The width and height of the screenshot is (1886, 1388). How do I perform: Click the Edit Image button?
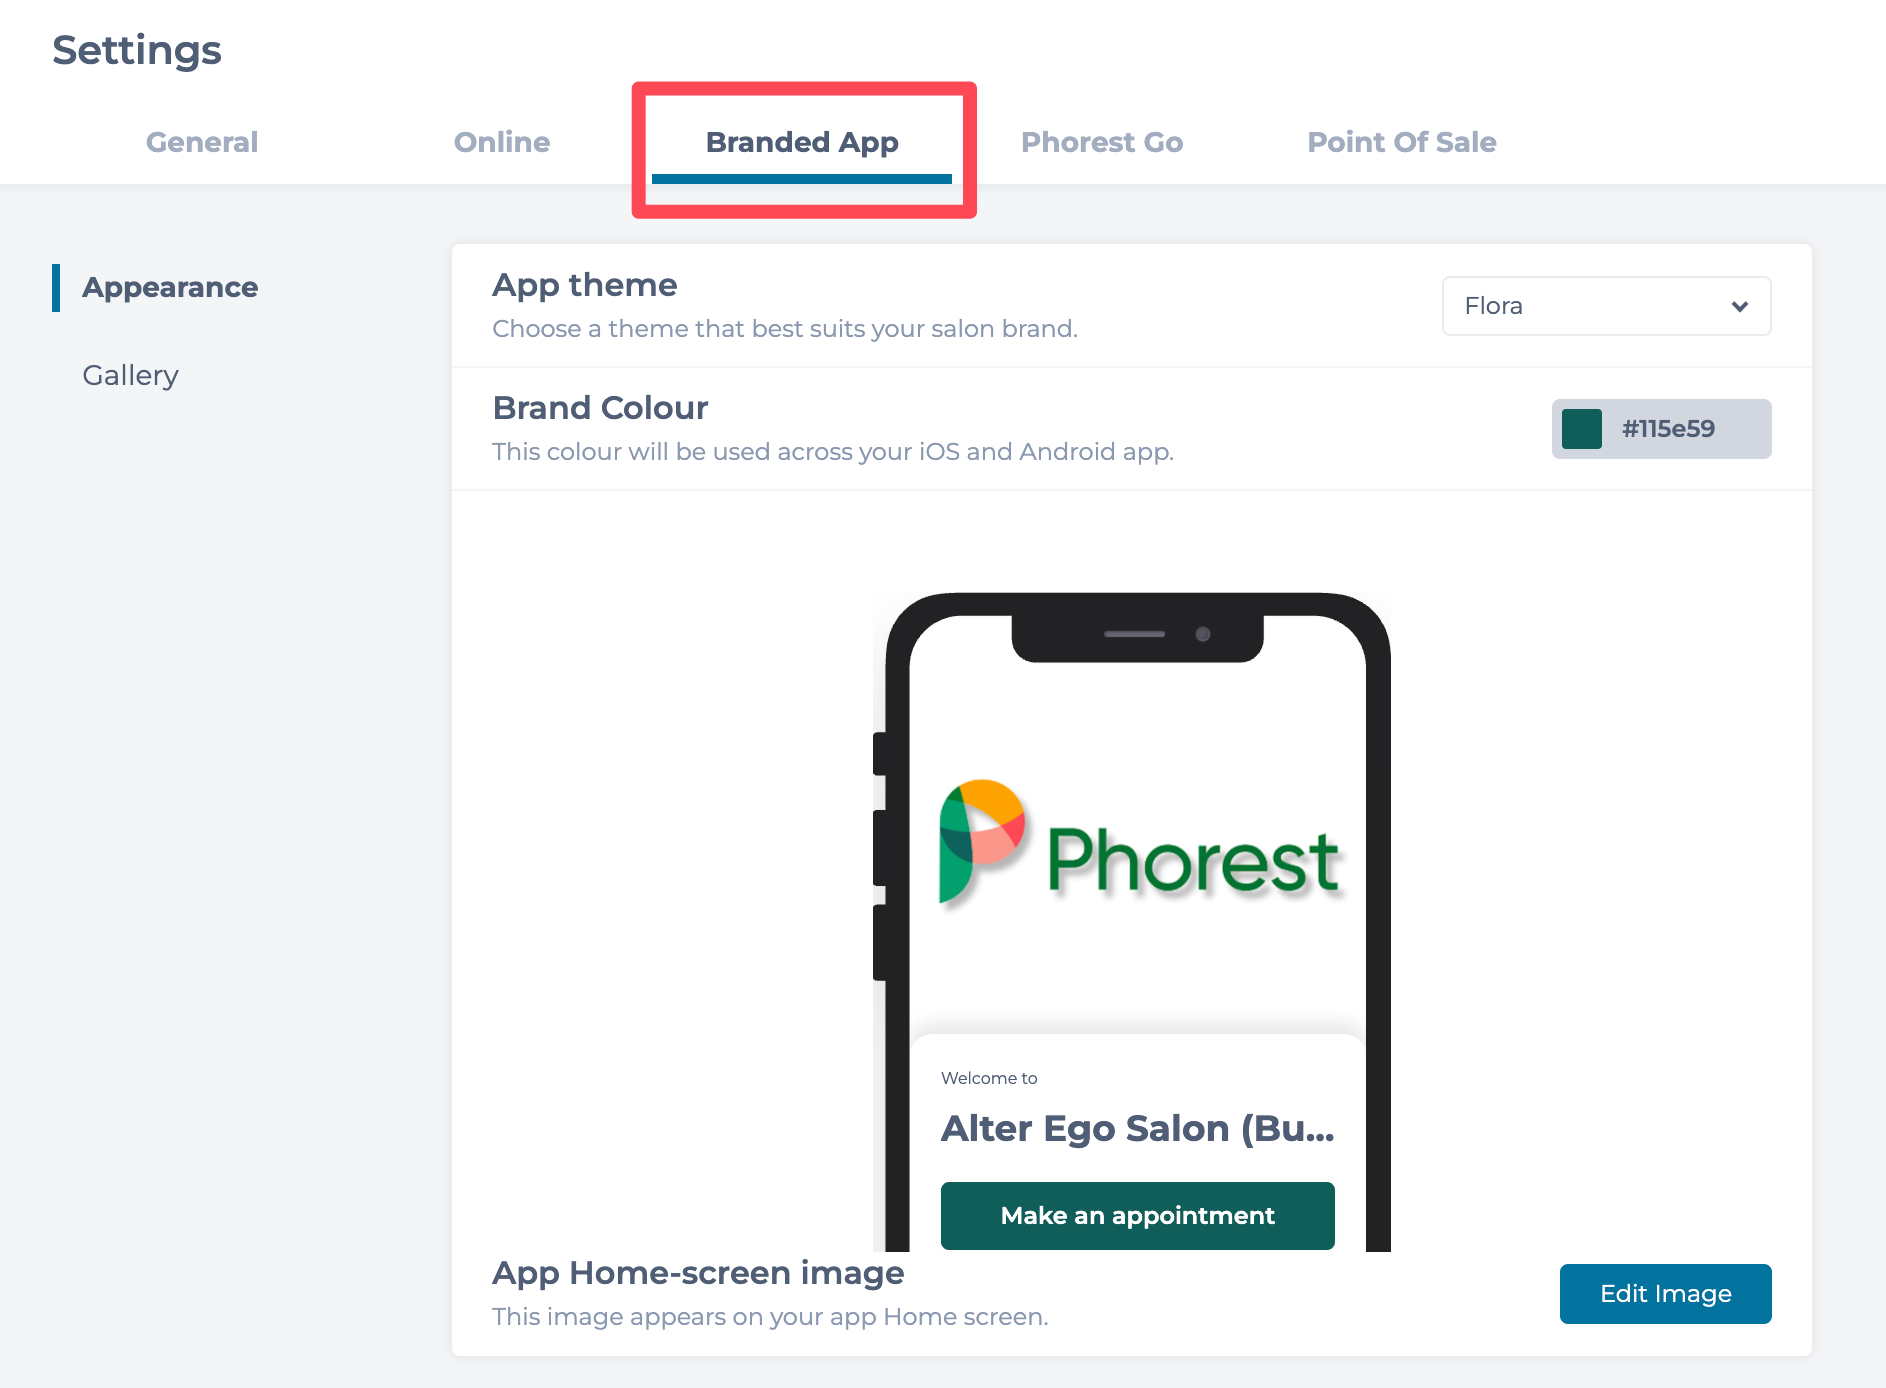coord(1665,1294)
